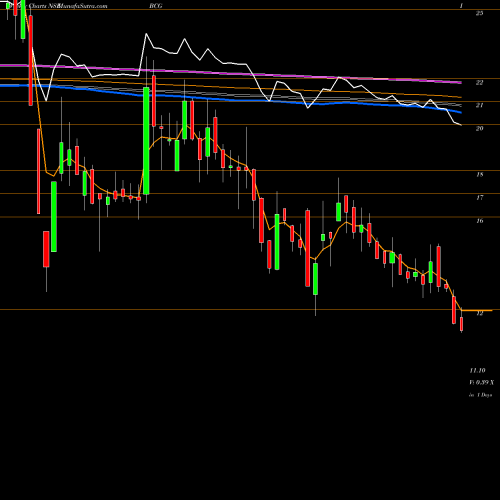Click the last red candlestick below 12

pos(462,324)
